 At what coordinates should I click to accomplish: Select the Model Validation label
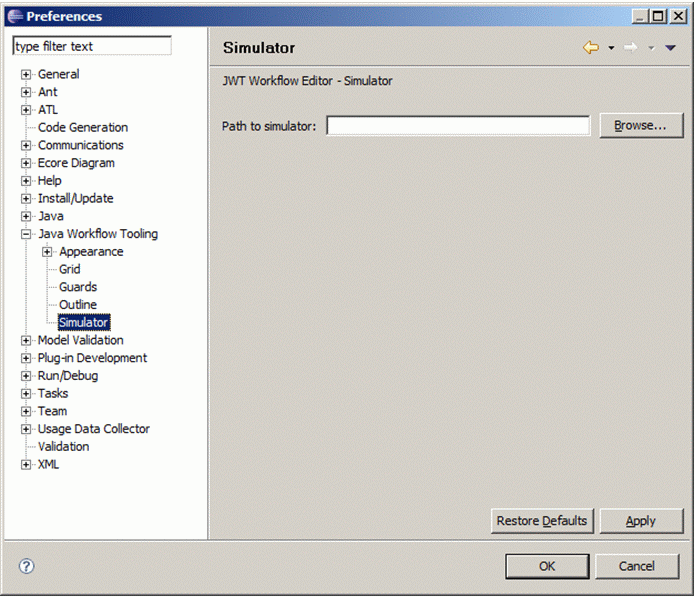[x=81, y=340]
